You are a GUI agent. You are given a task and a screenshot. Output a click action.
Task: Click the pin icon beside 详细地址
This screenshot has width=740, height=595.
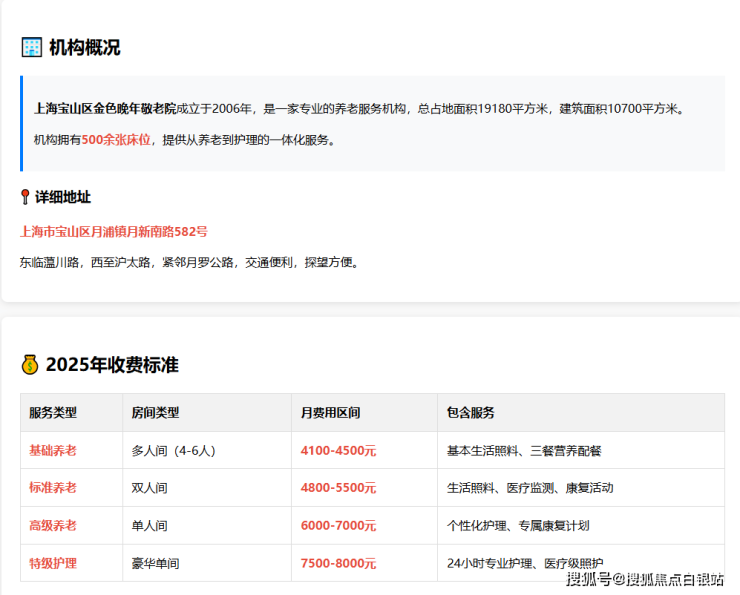coord(25,197)
